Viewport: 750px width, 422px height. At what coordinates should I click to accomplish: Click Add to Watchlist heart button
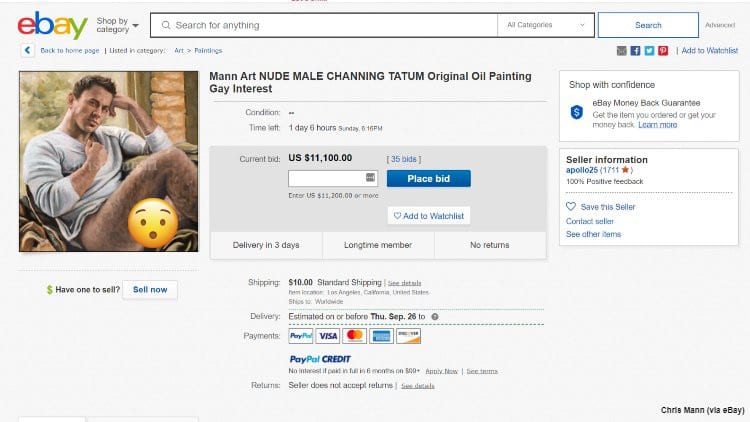tap(428, 216)
